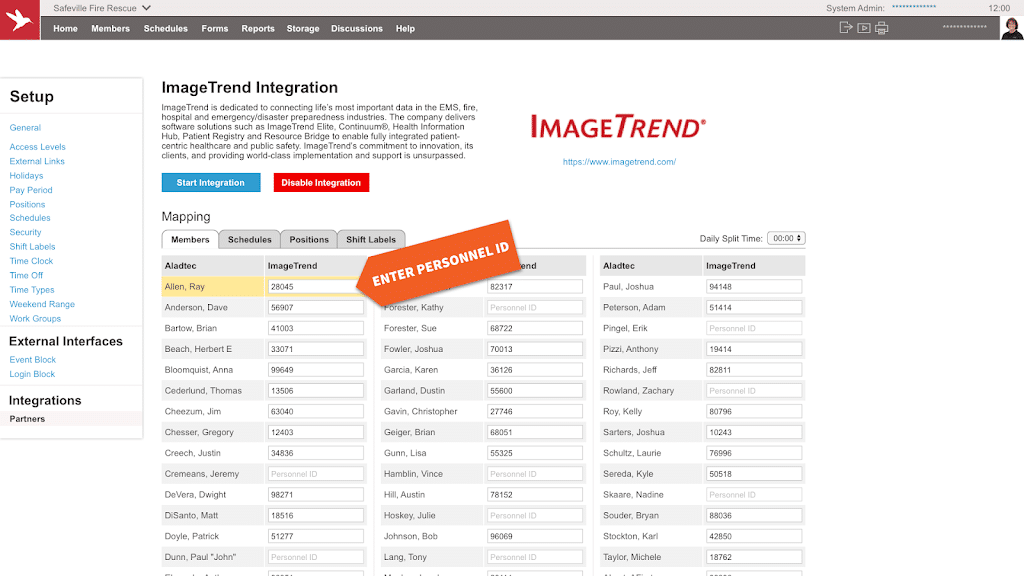
Task: Open the Members menu in navigation bar
Action: (110, 29)
